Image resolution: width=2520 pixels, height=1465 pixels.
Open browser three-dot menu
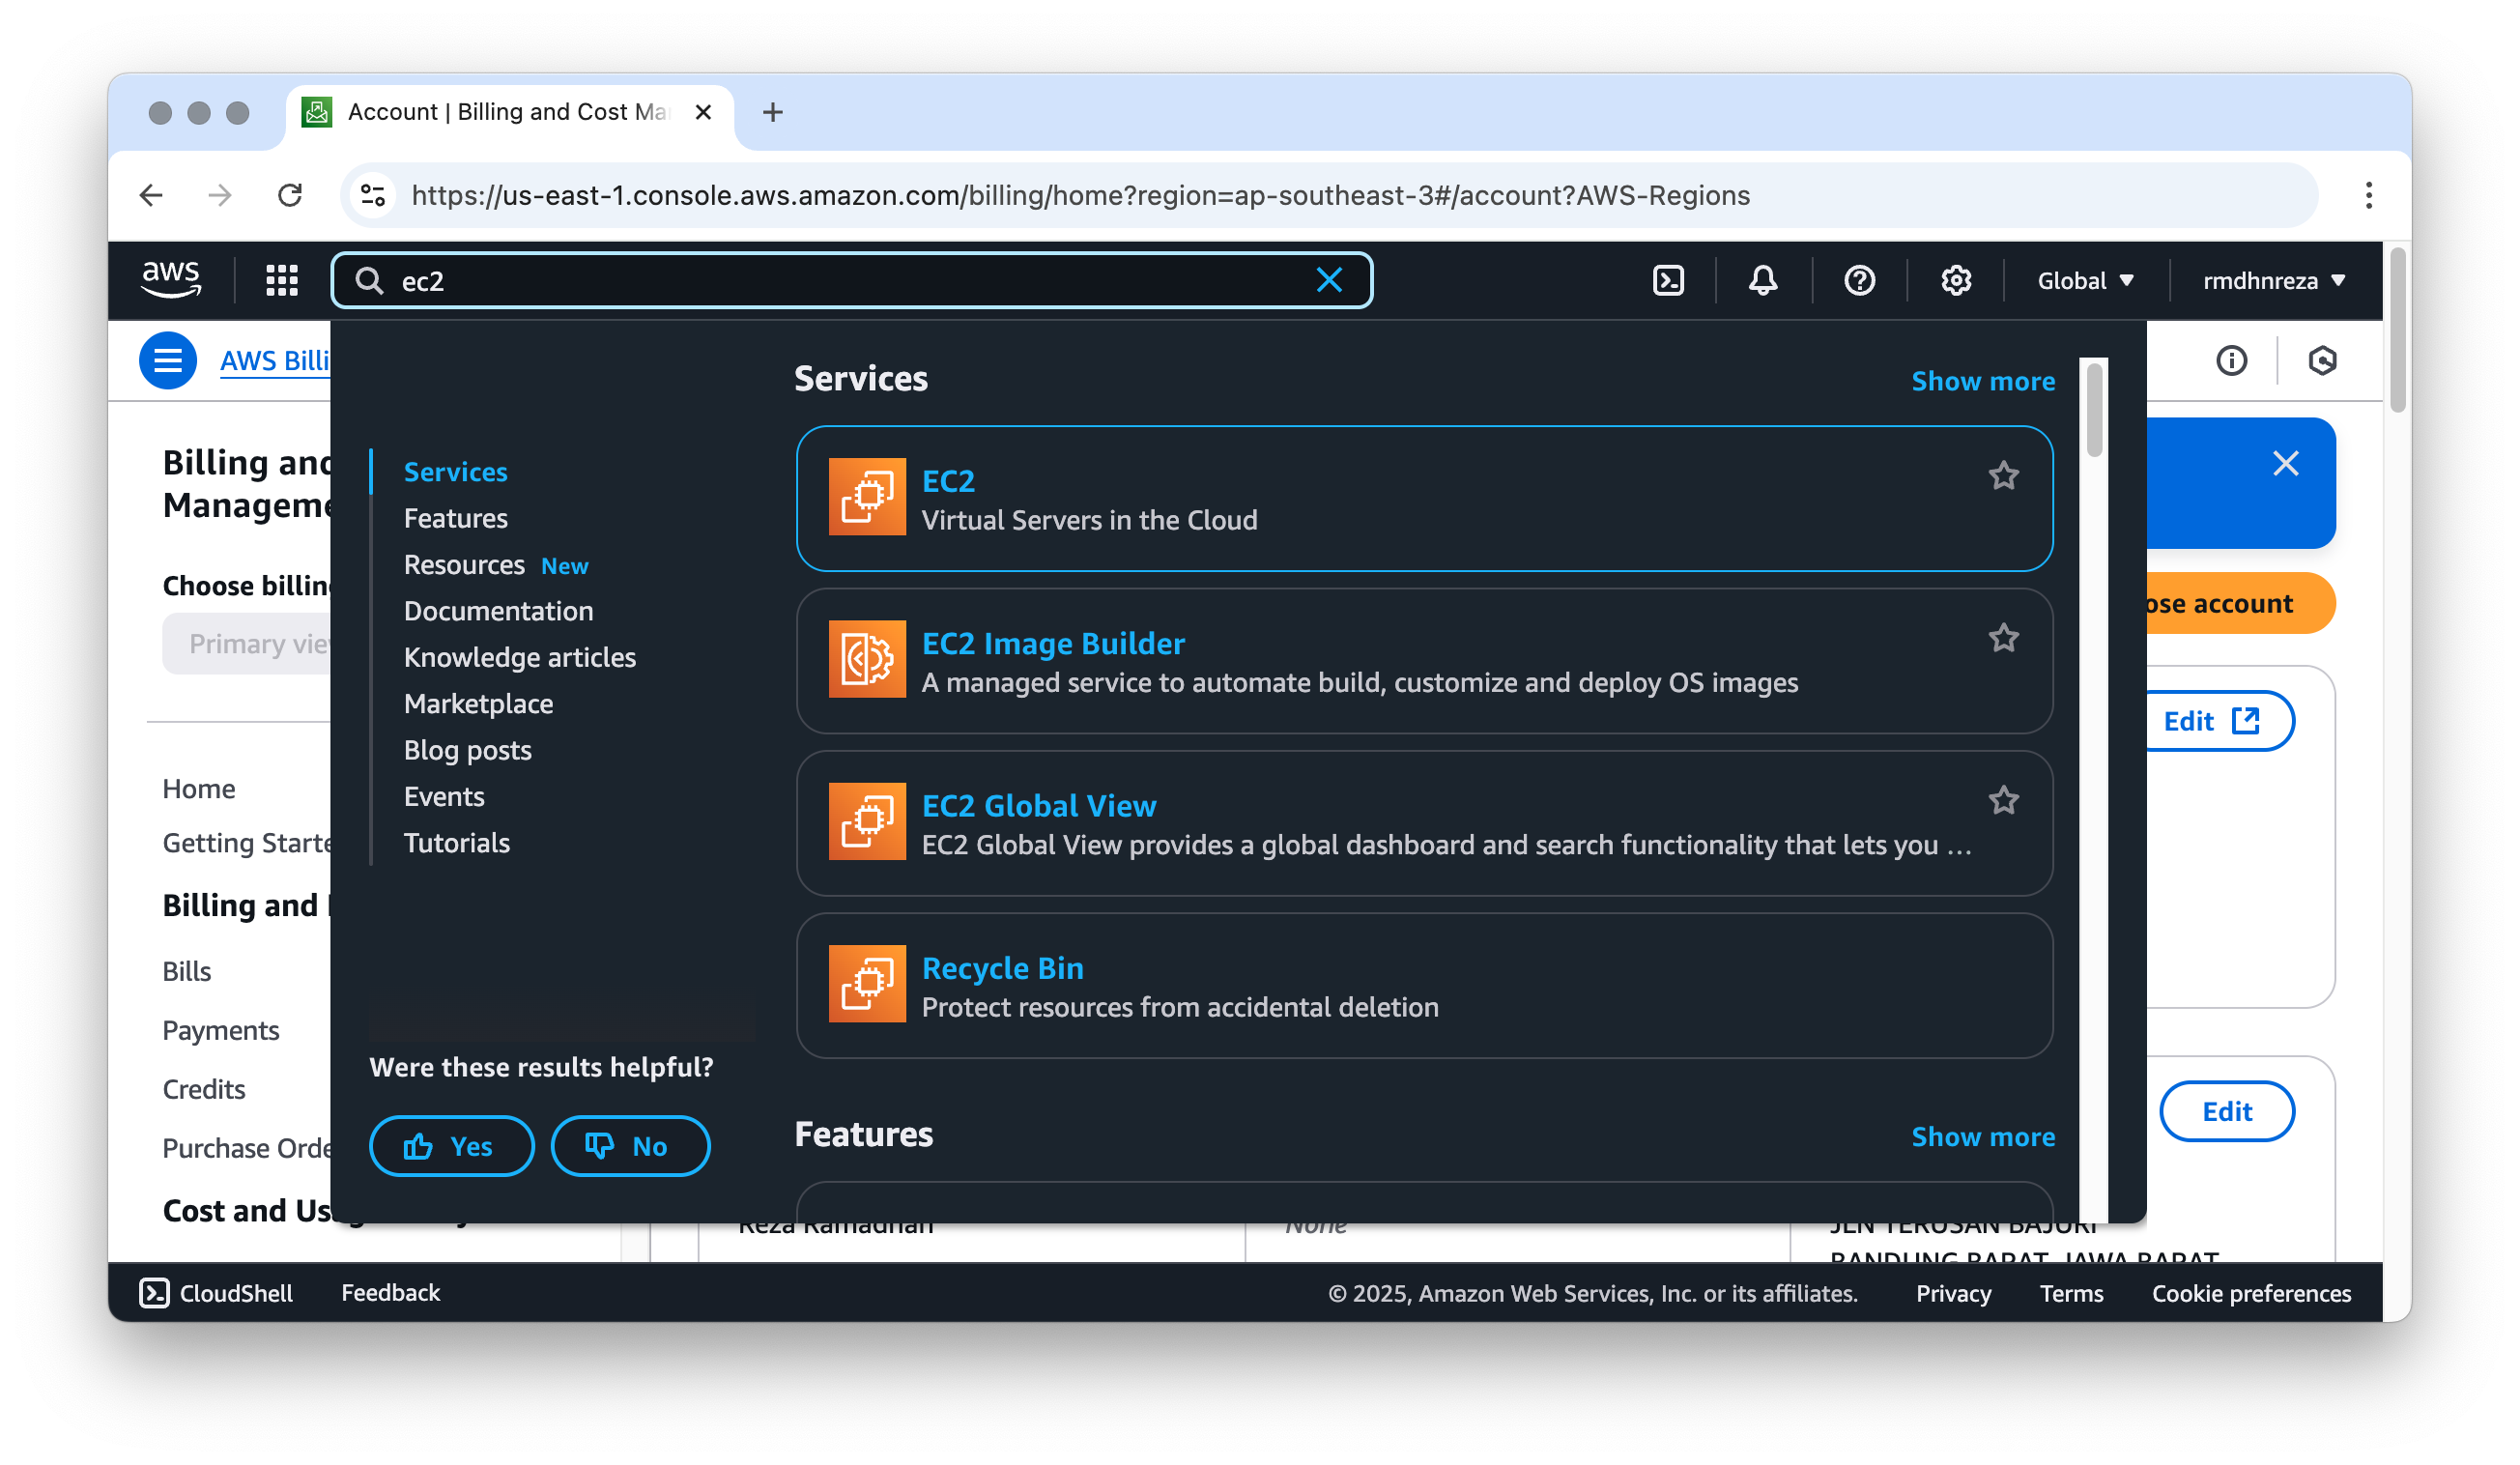(2367, 195)
